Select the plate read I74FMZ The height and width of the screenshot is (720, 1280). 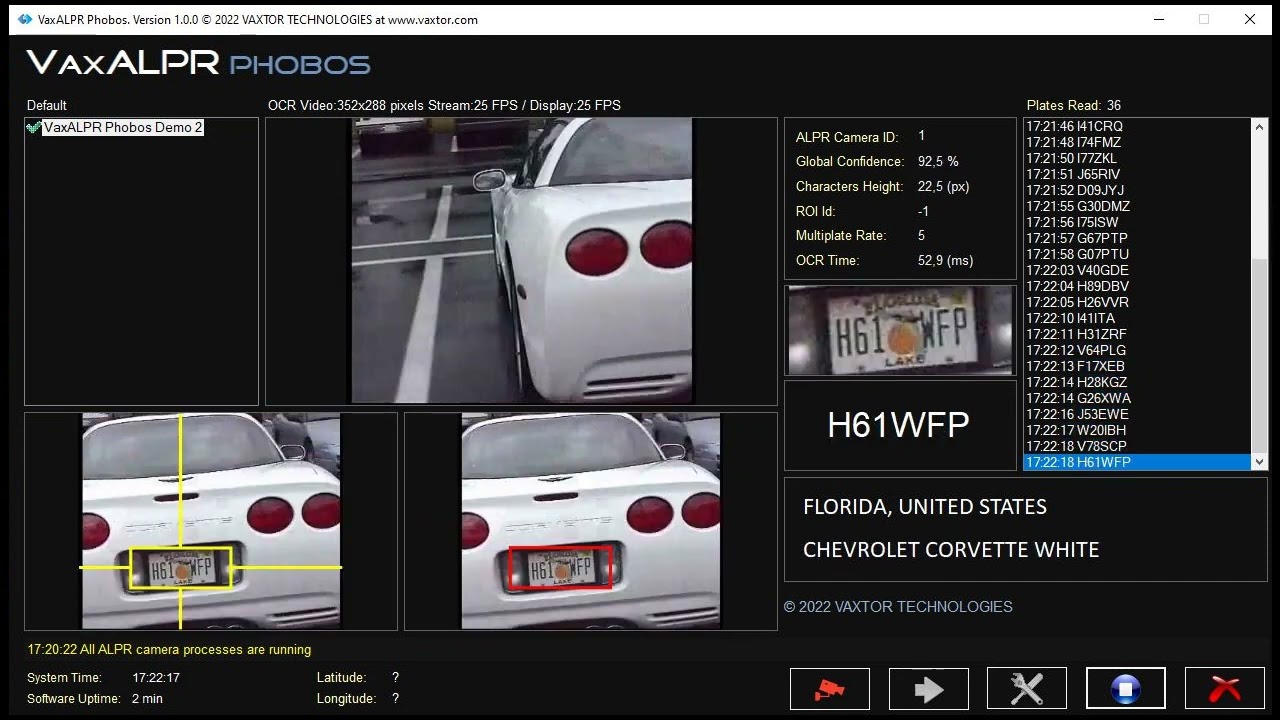click(1137, 142)
